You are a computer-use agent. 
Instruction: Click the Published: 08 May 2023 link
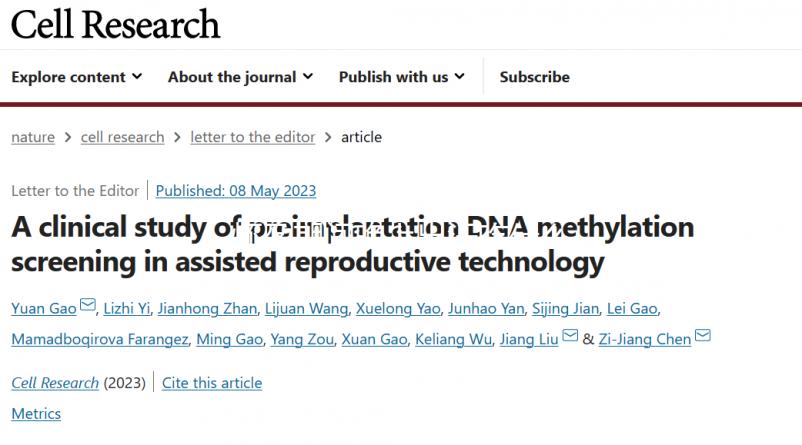coord(236,190)
